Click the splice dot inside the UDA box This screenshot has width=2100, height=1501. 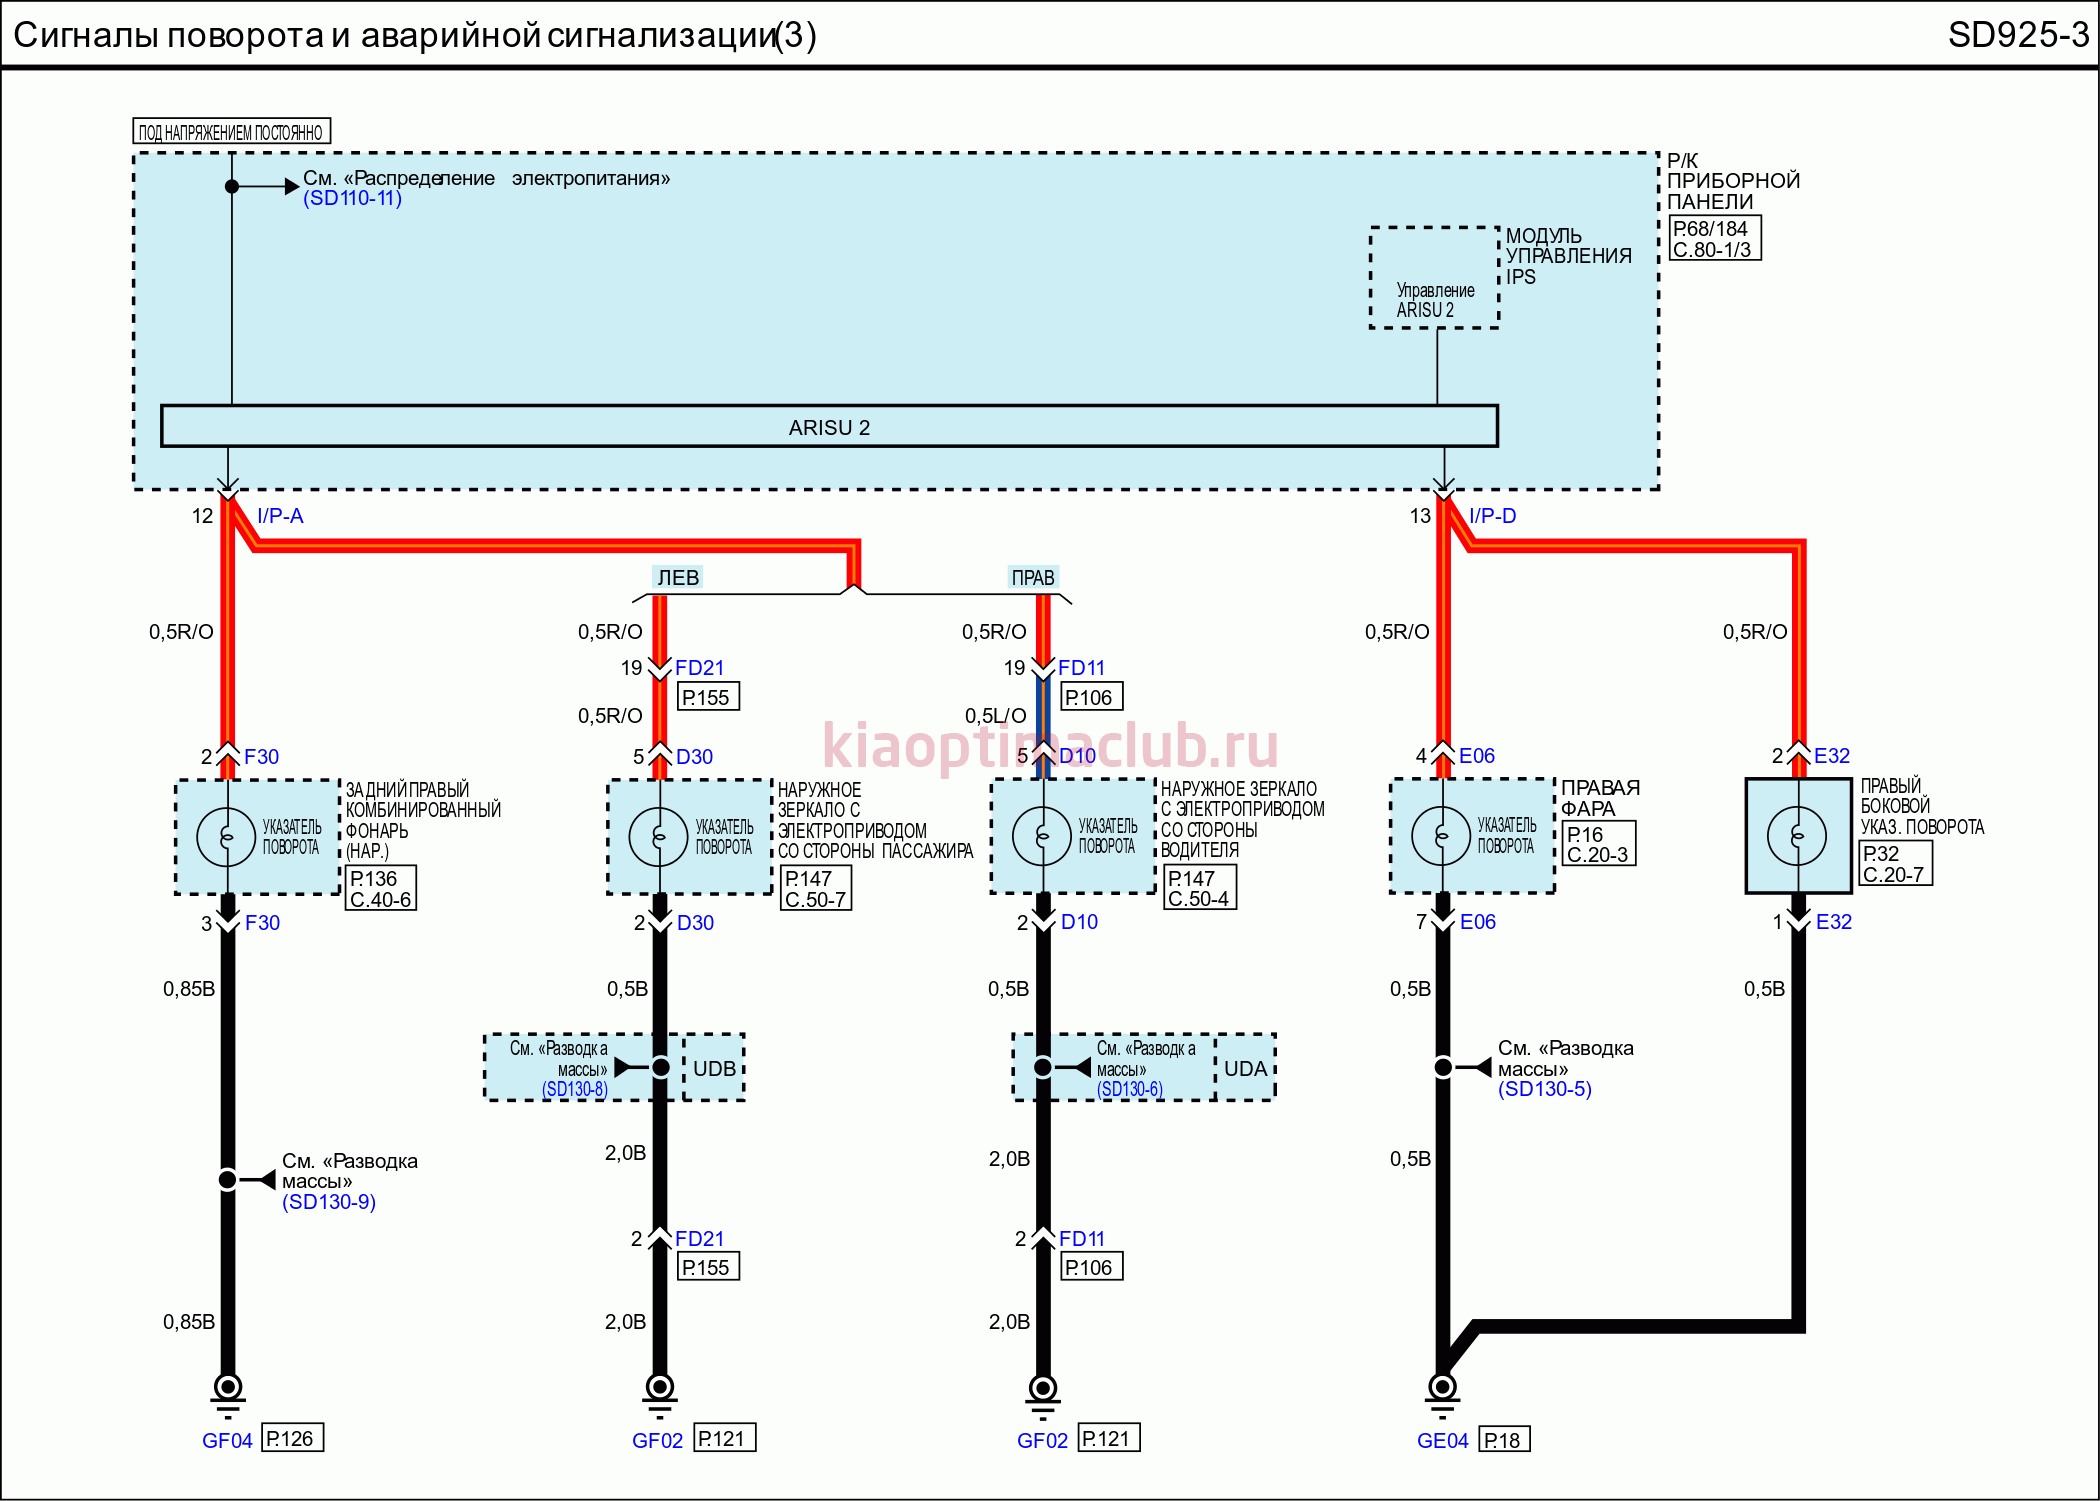tap(1043, 1068)
